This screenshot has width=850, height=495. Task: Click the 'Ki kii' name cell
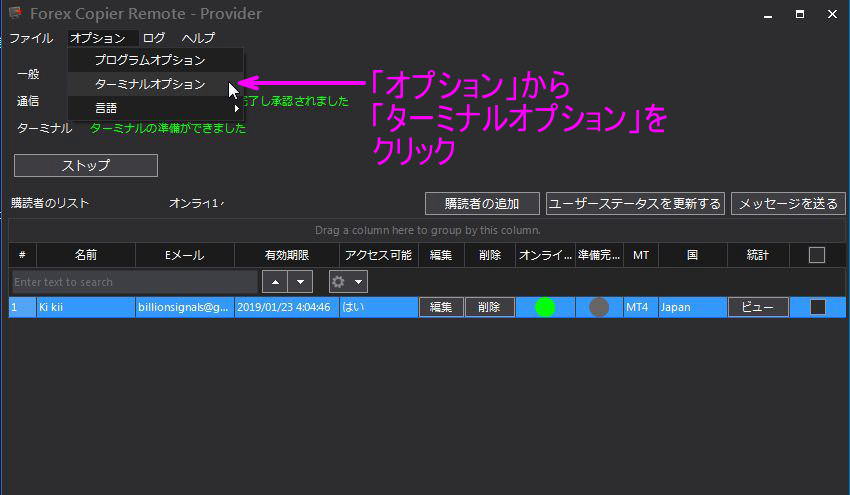[x=86, y=307]
